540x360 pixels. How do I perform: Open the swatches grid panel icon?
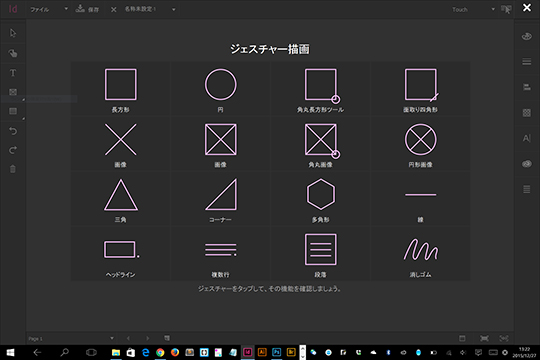click(527, 113)
